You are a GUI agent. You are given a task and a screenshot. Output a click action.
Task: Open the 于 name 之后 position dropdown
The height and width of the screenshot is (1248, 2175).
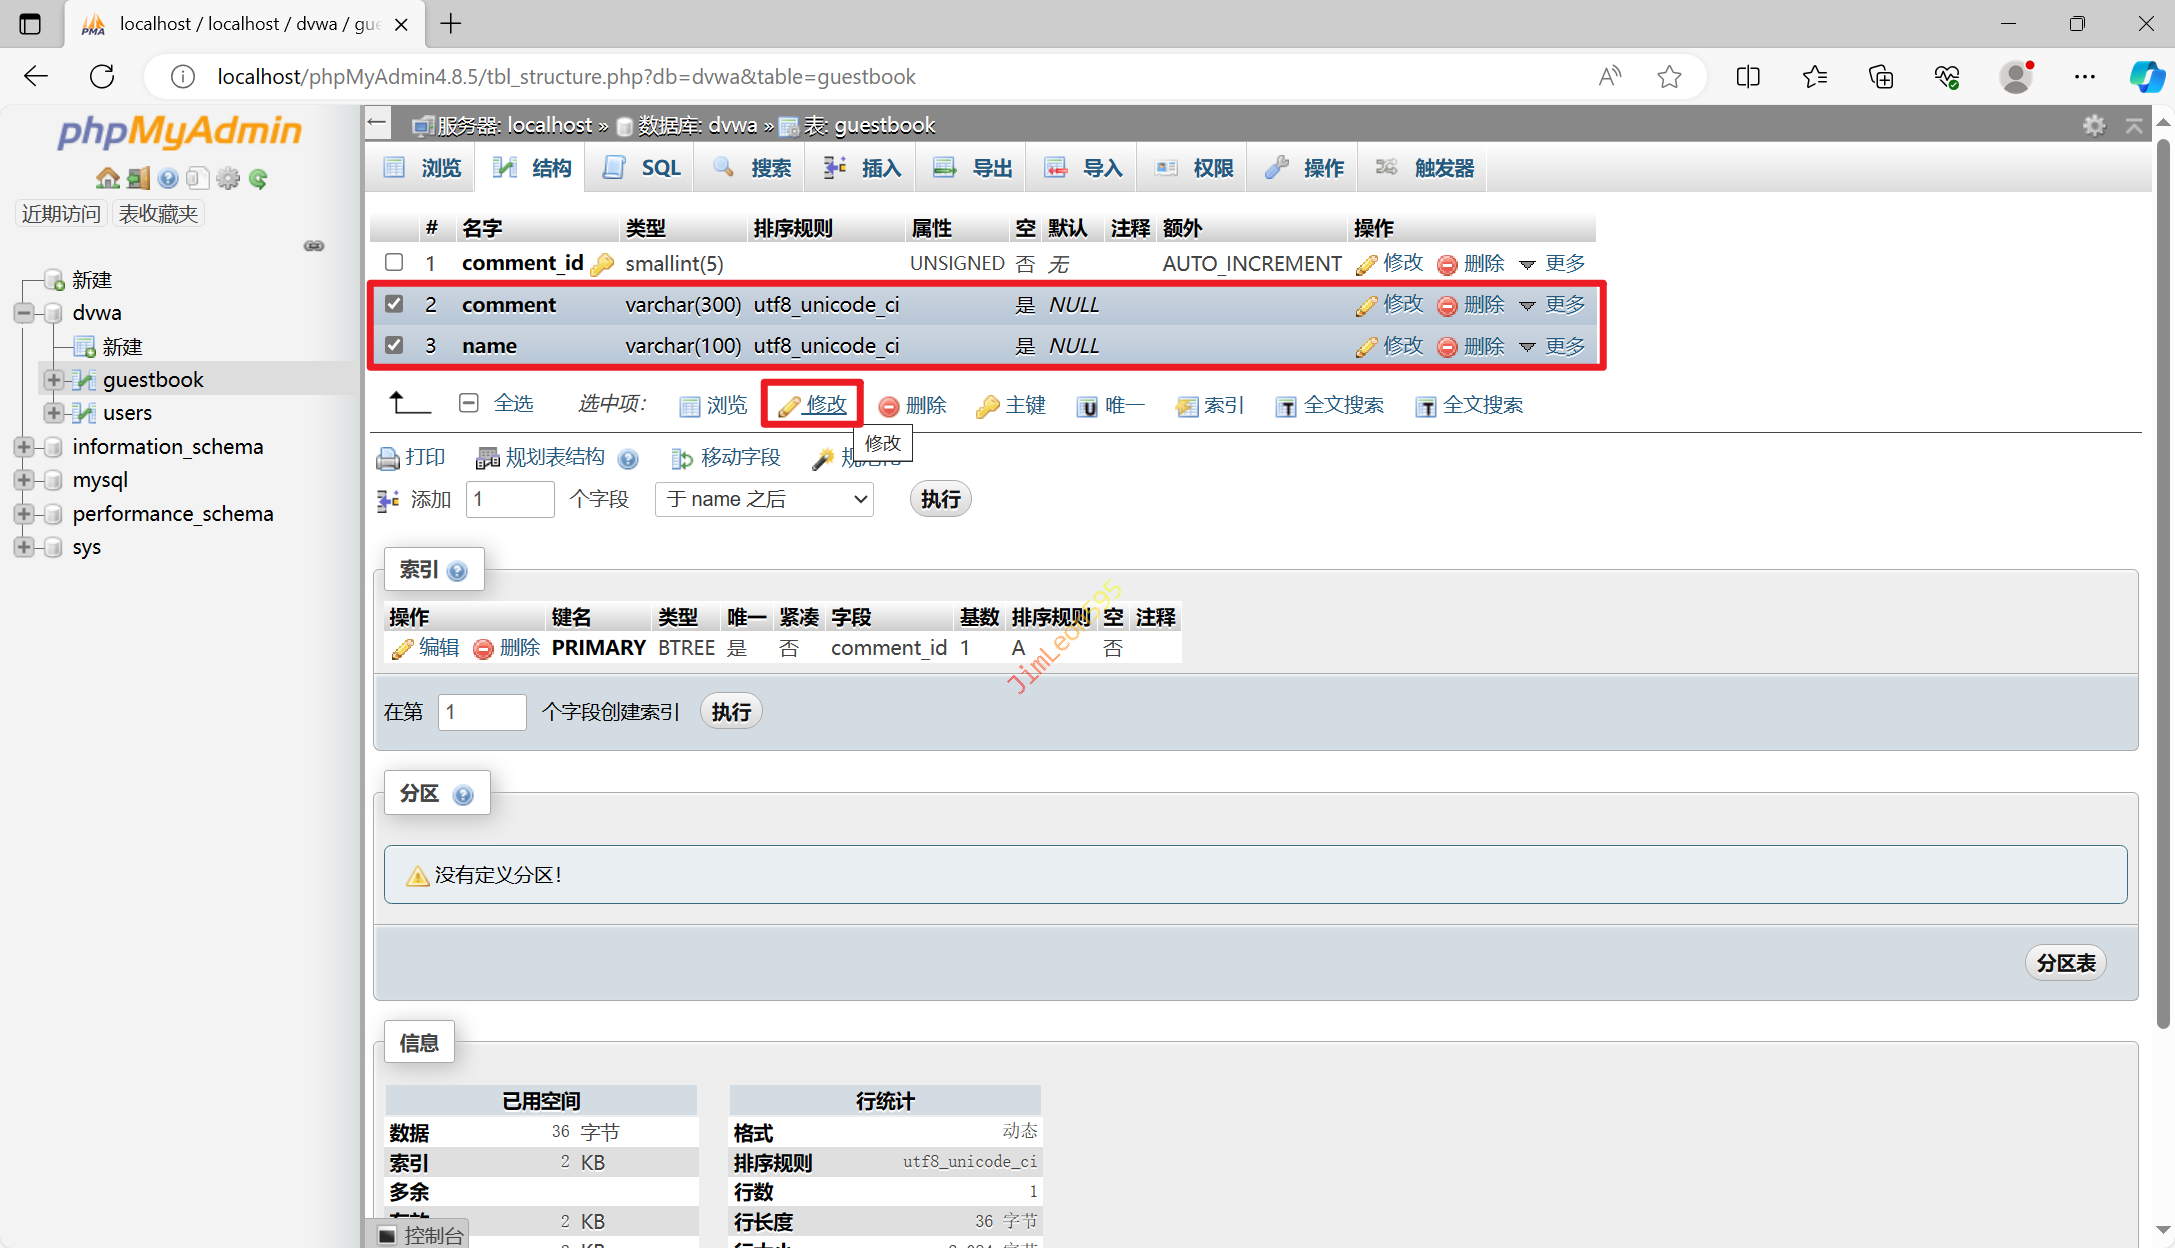pyautogui.click(x=764, y=499)
